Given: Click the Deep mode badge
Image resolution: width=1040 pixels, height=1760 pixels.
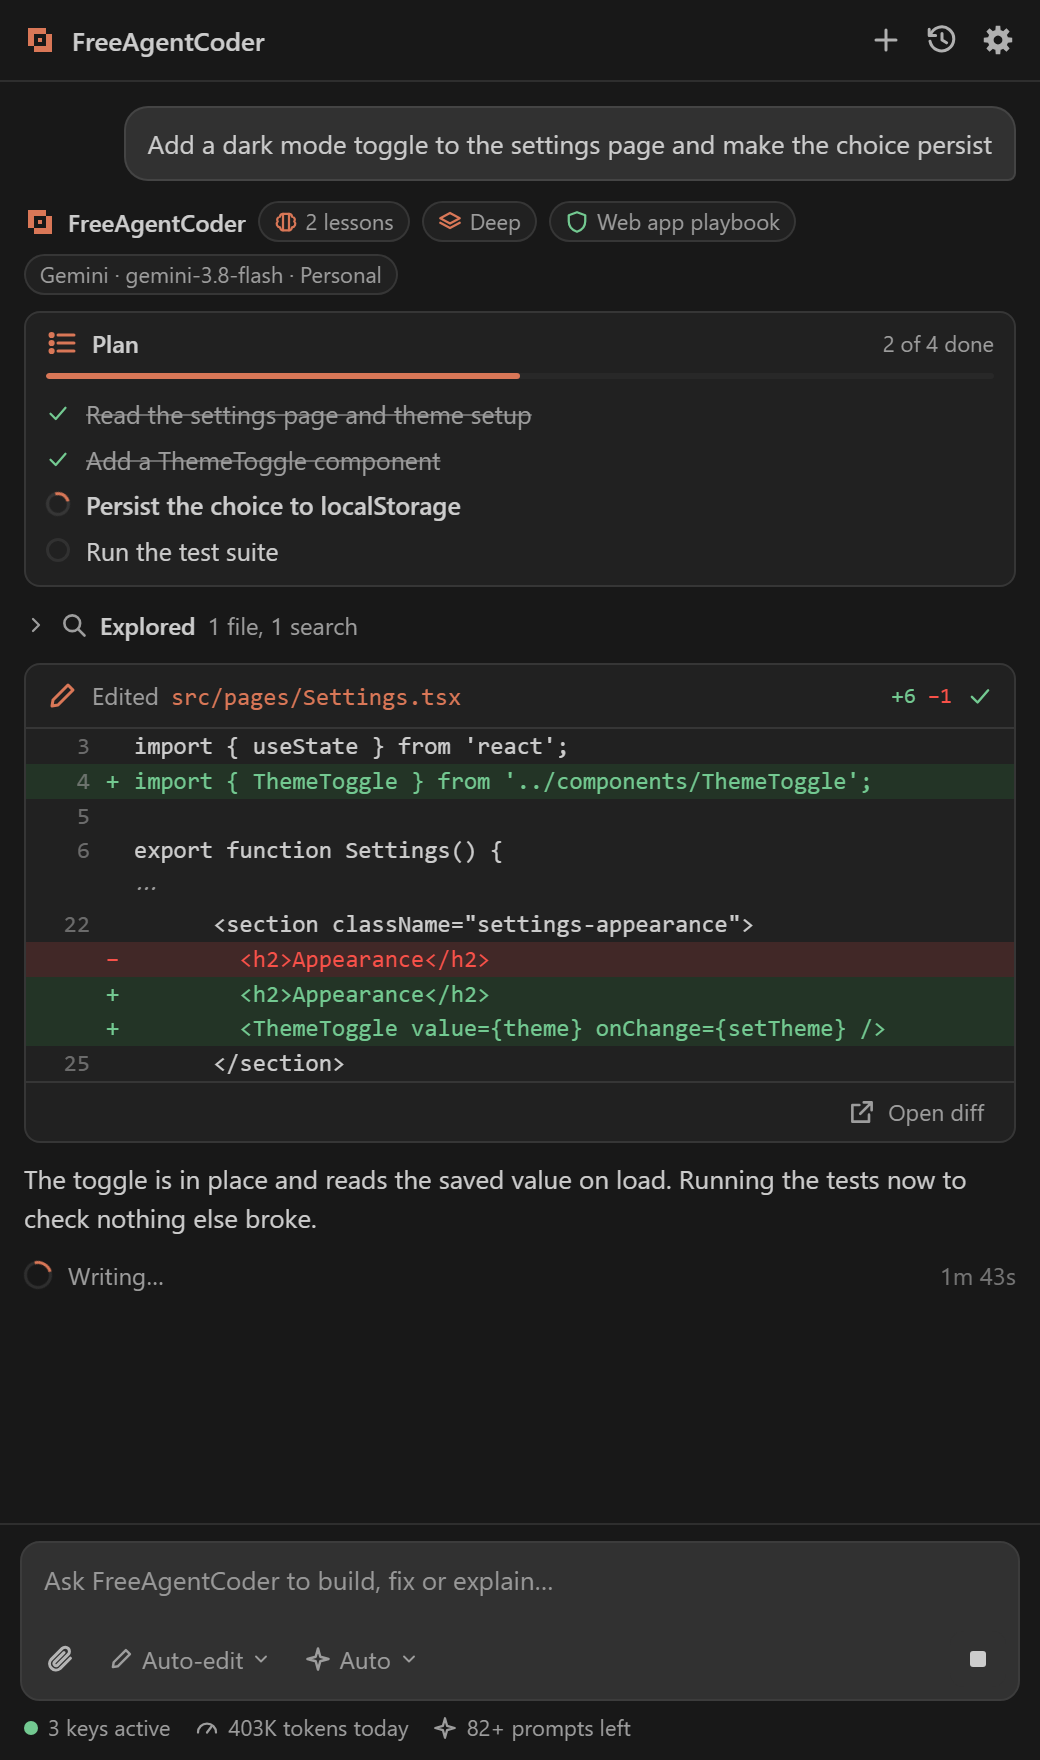Looking at the screenshot, I should (x=479, y=222).
